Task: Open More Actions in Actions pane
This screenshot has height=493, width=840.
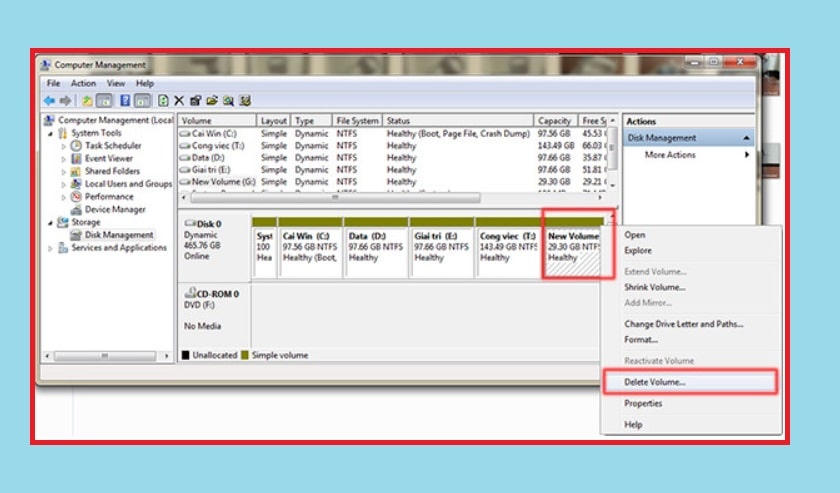Action: [x=670, y=155]
